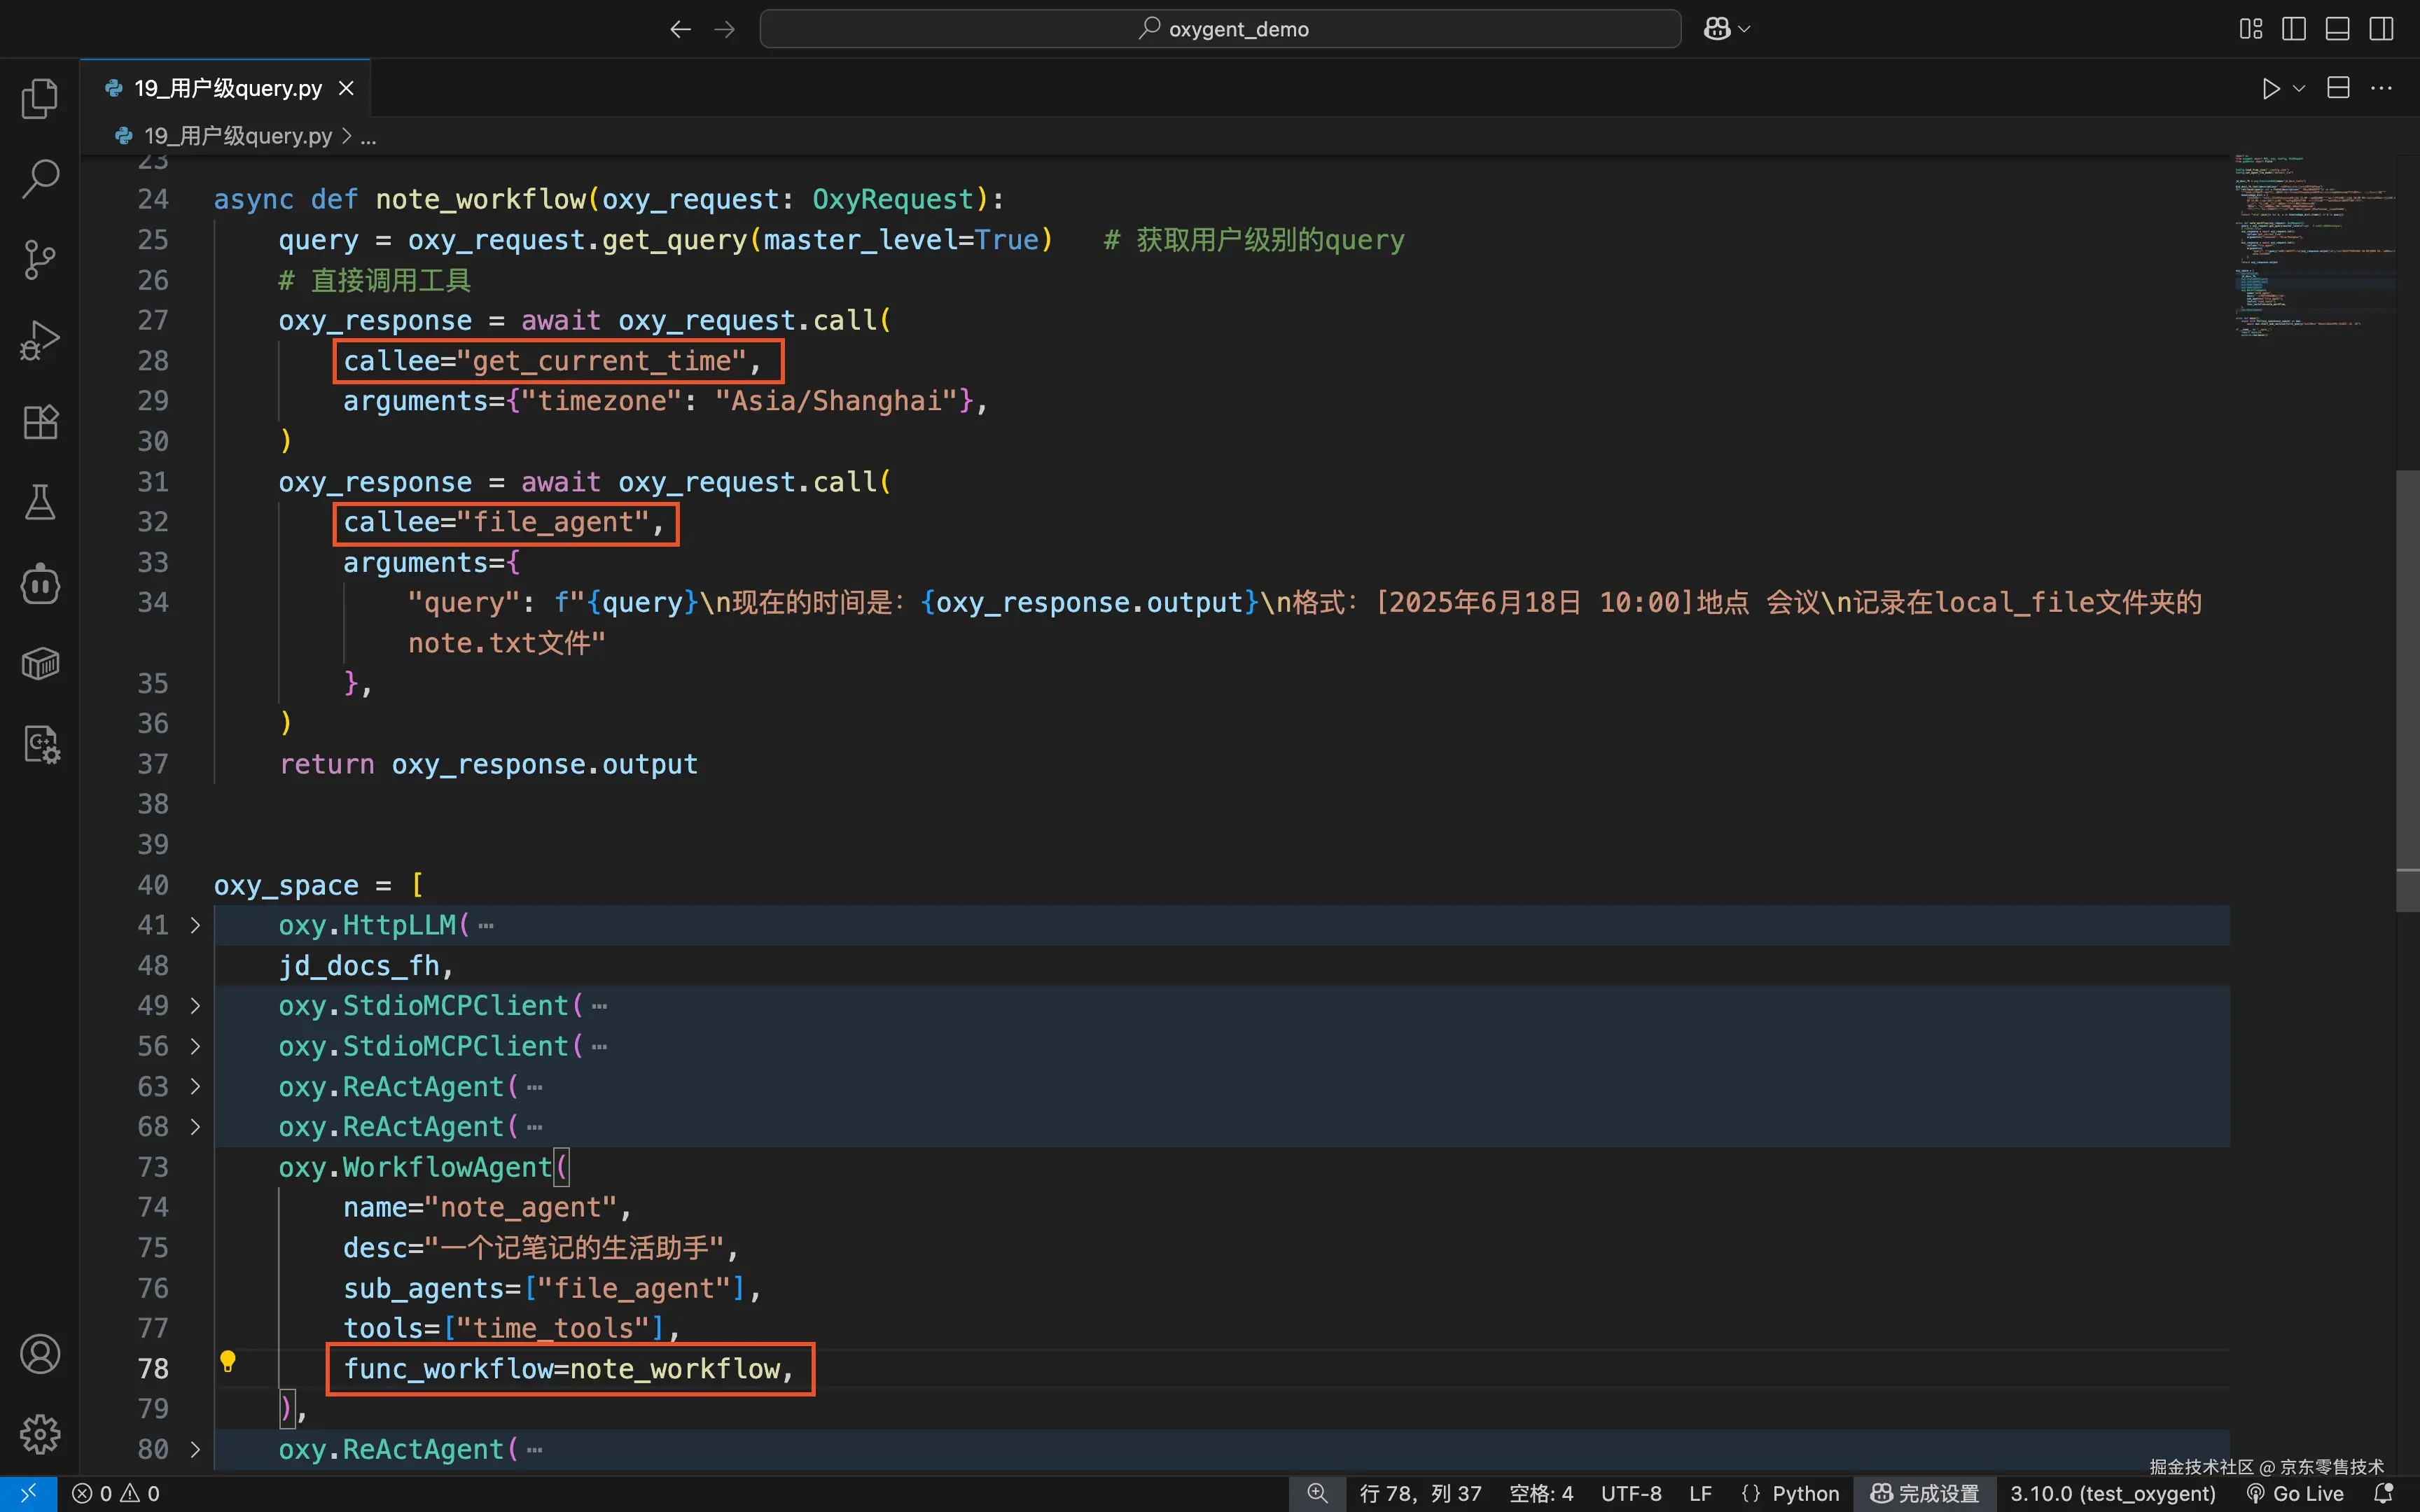
Task: Click the Run Python File play button
Action: (x=2271, y=88)
